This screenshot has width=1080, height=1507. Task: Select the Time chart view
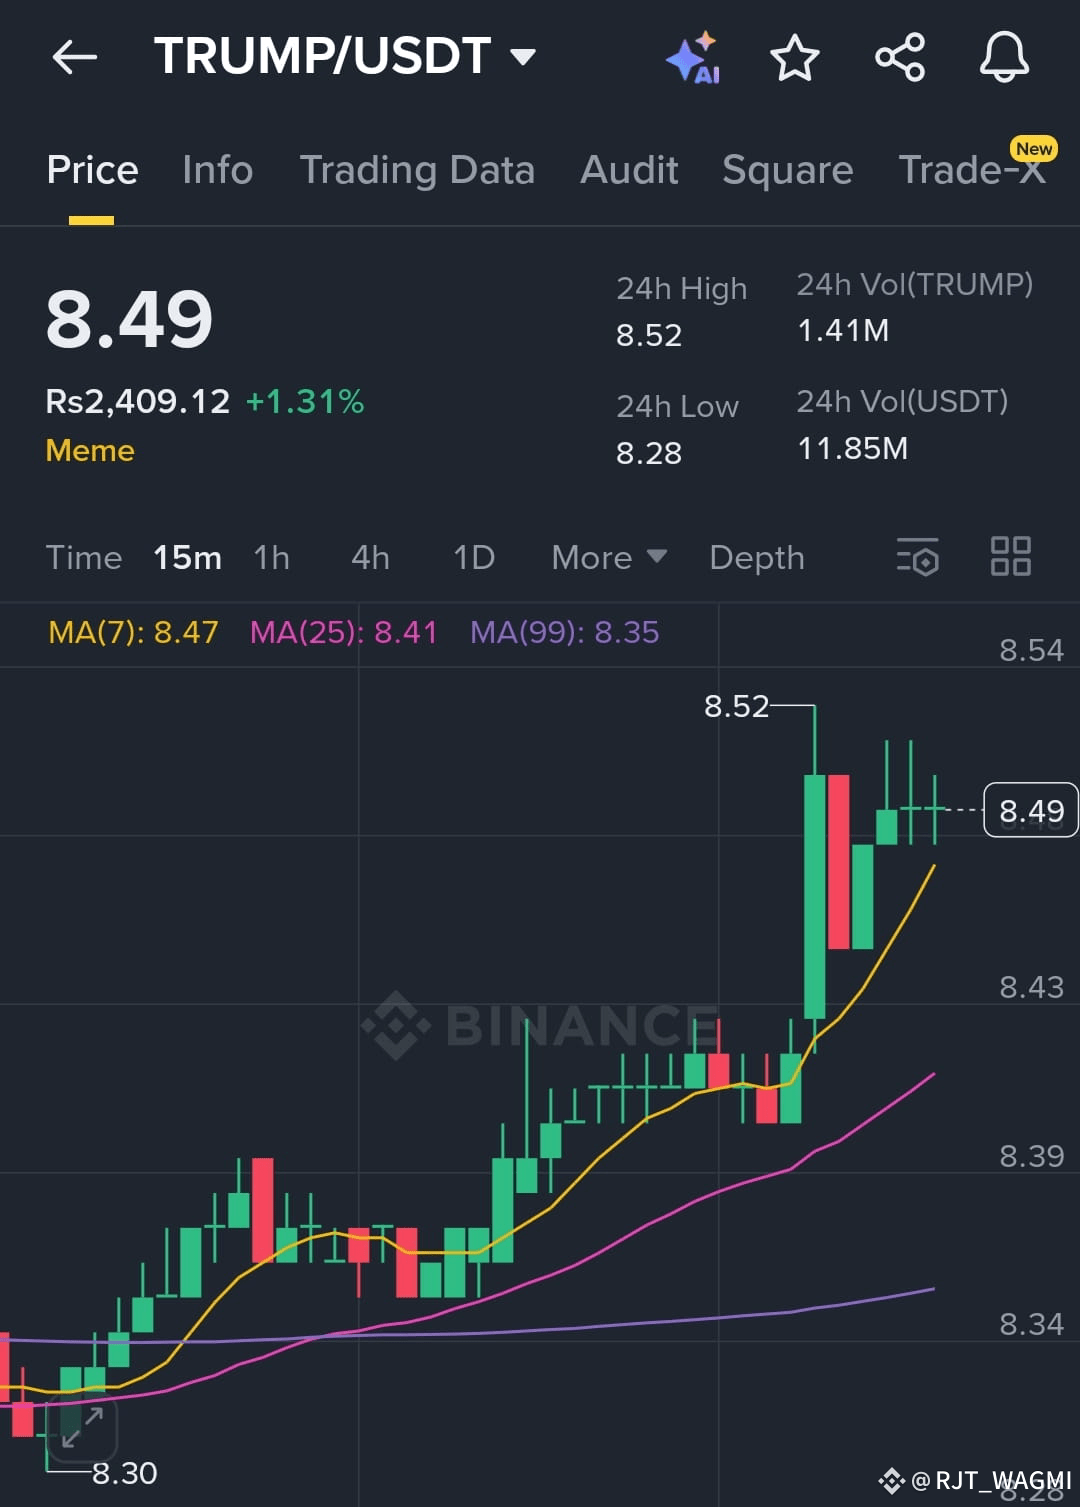[84, 557]
